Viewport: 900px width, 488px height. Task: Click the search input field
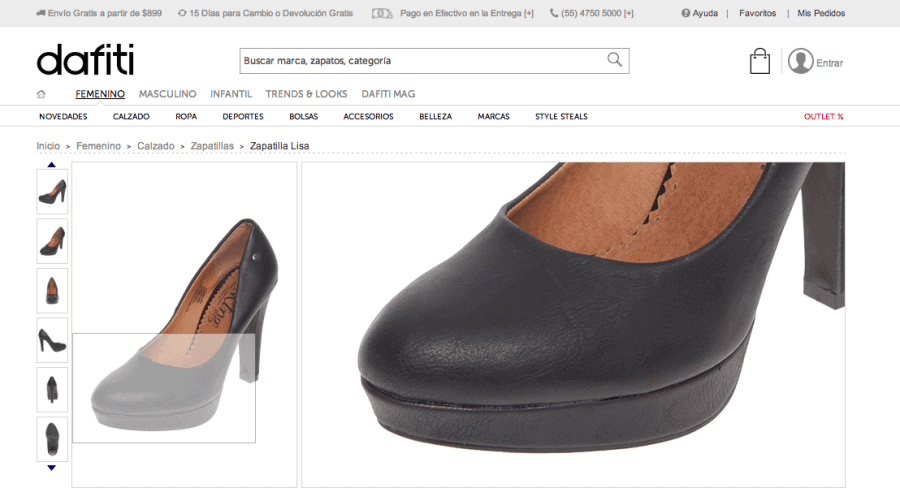click(x=420, y=60)
